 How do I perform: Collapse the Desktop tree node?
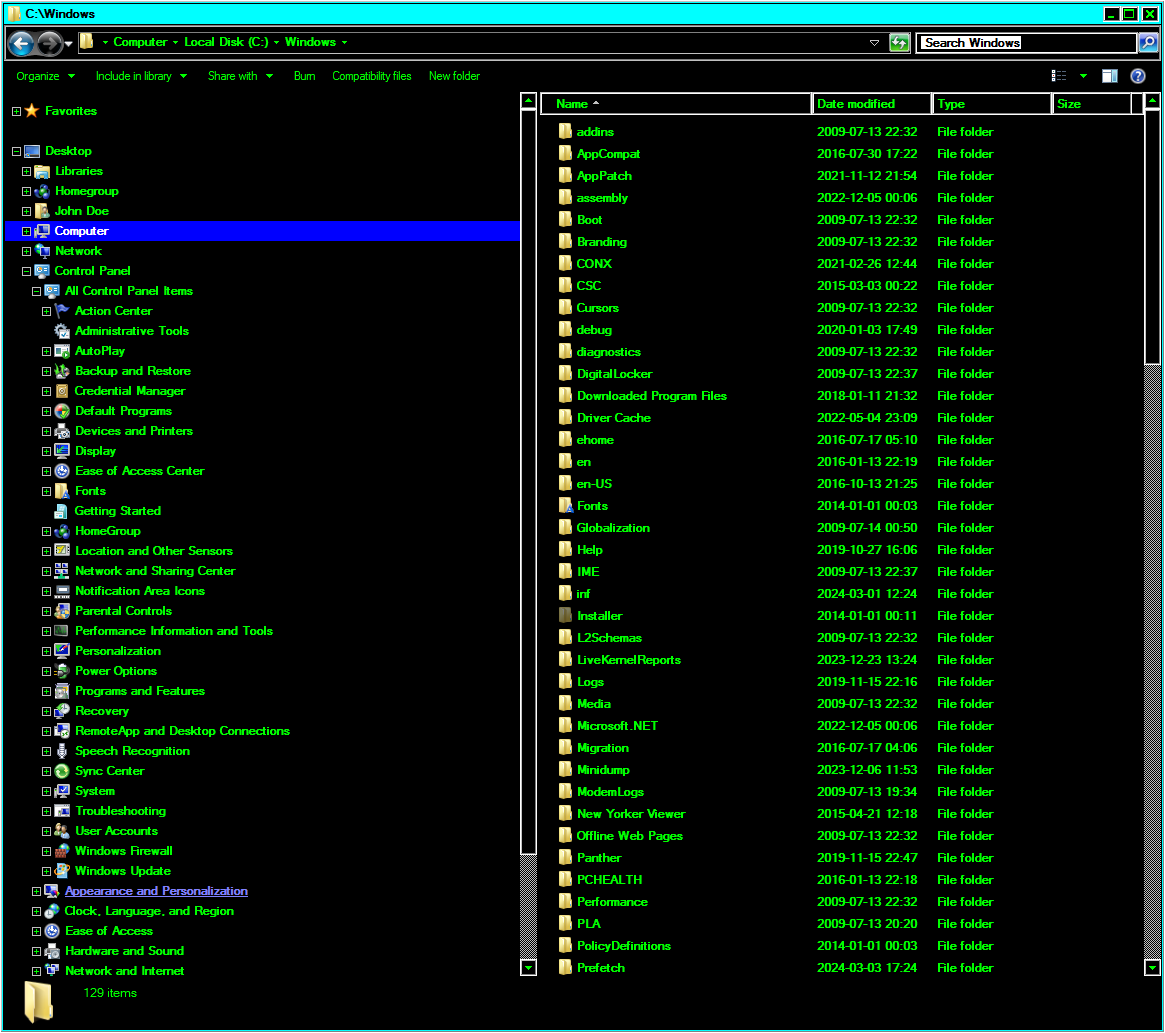(16, 152)
